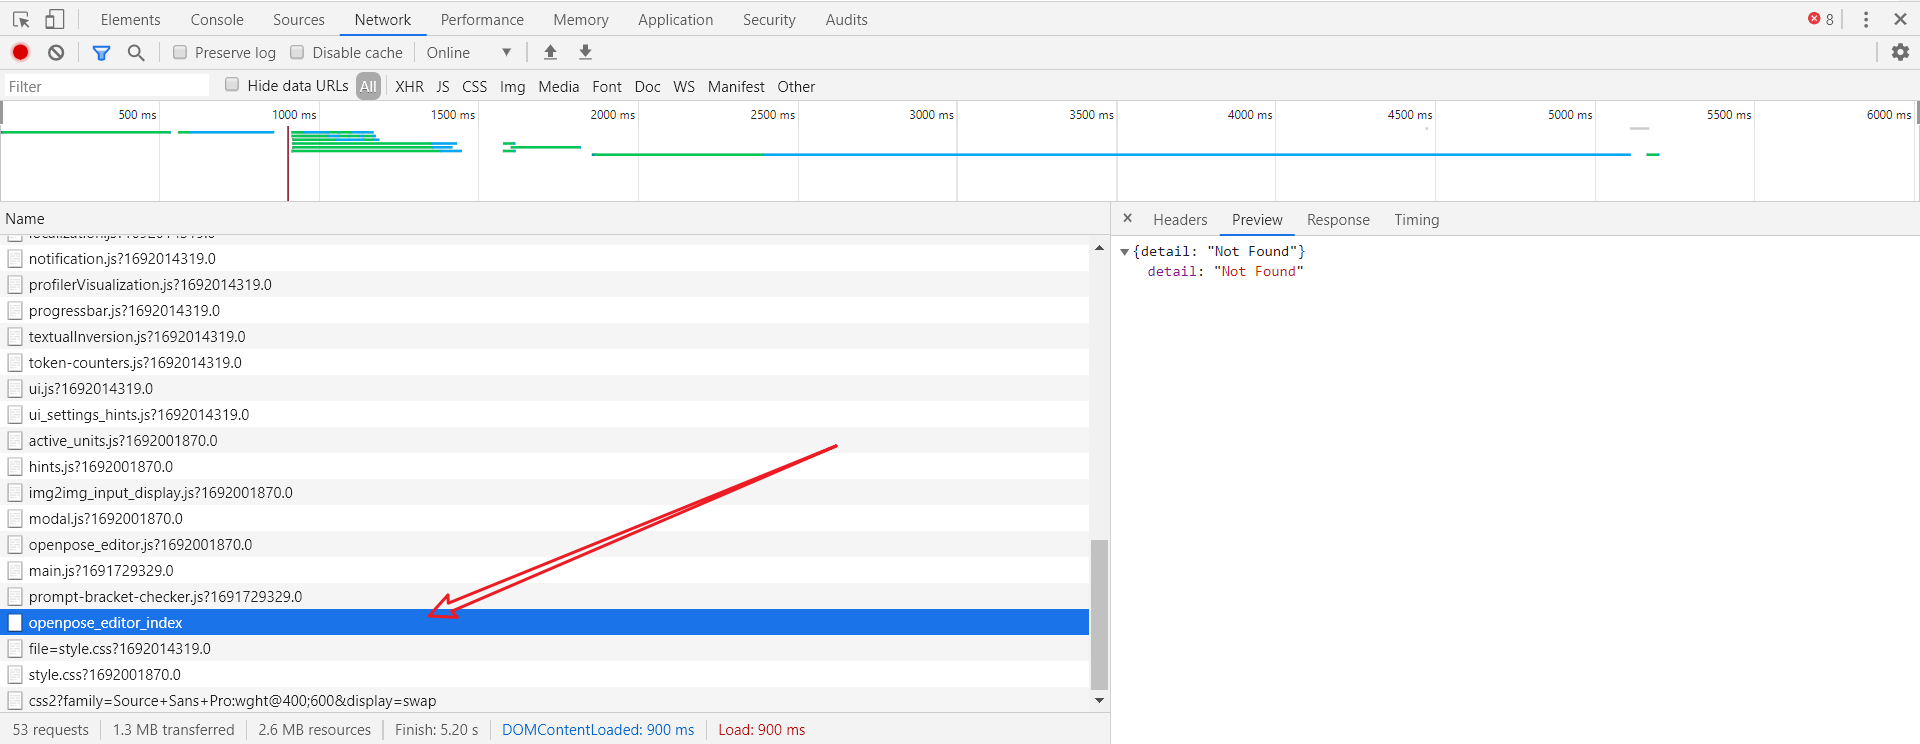Viewport: 1920px width, 744px height.
Task: Open the Performance tab
Action: coord(482,19)
